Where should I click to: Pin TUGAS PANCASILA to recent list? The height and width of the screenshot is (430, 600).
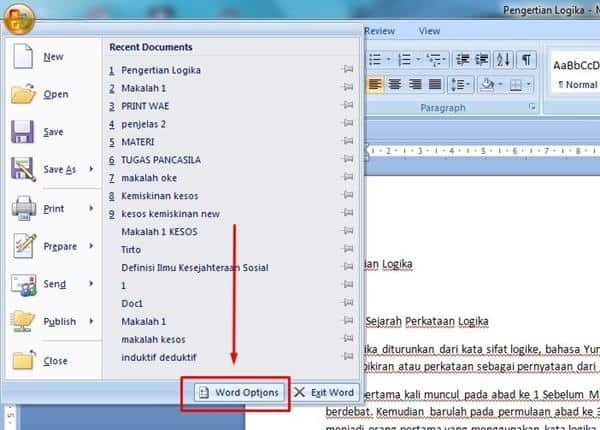pos(347,158)
